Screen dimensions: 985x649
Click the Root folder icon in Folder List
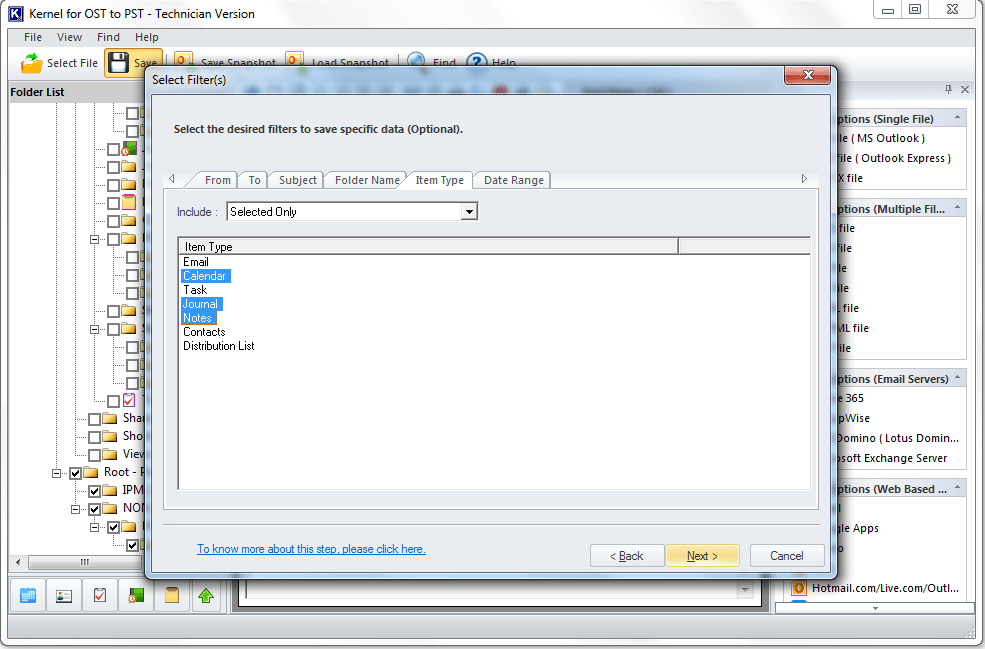91,472
